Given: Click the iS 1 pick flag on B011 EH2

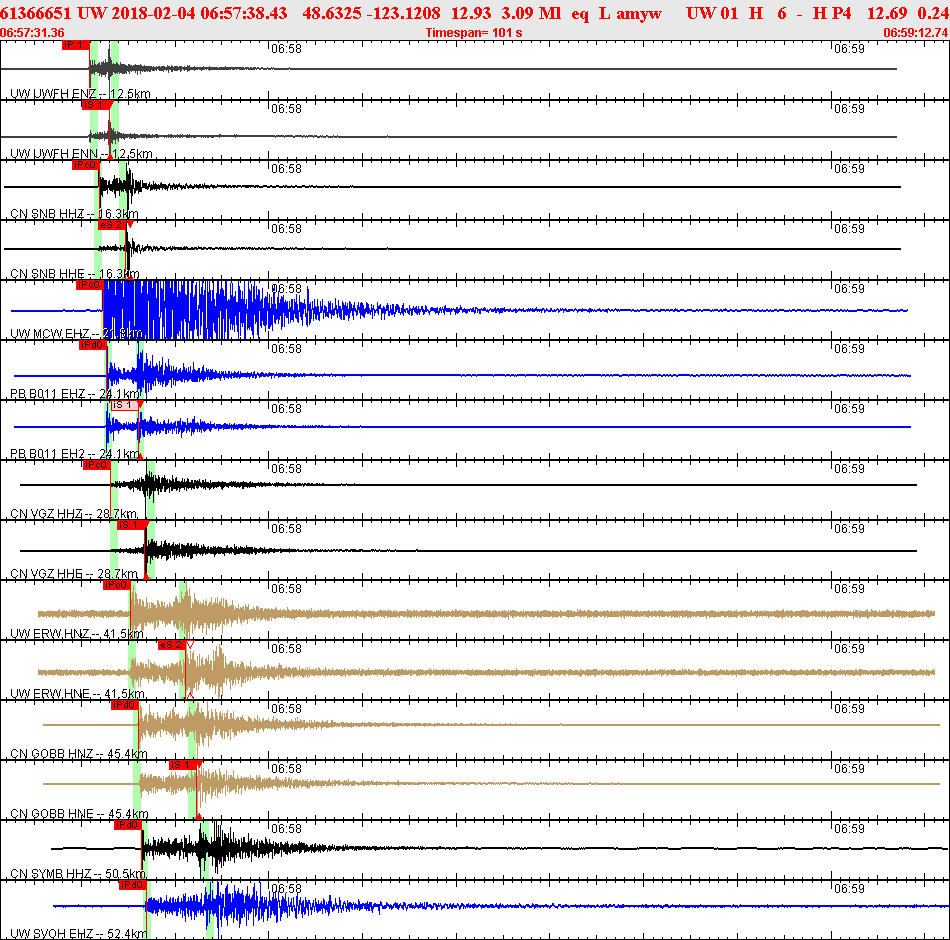Looking at the screenshot, I should click(x=125, y=405).
